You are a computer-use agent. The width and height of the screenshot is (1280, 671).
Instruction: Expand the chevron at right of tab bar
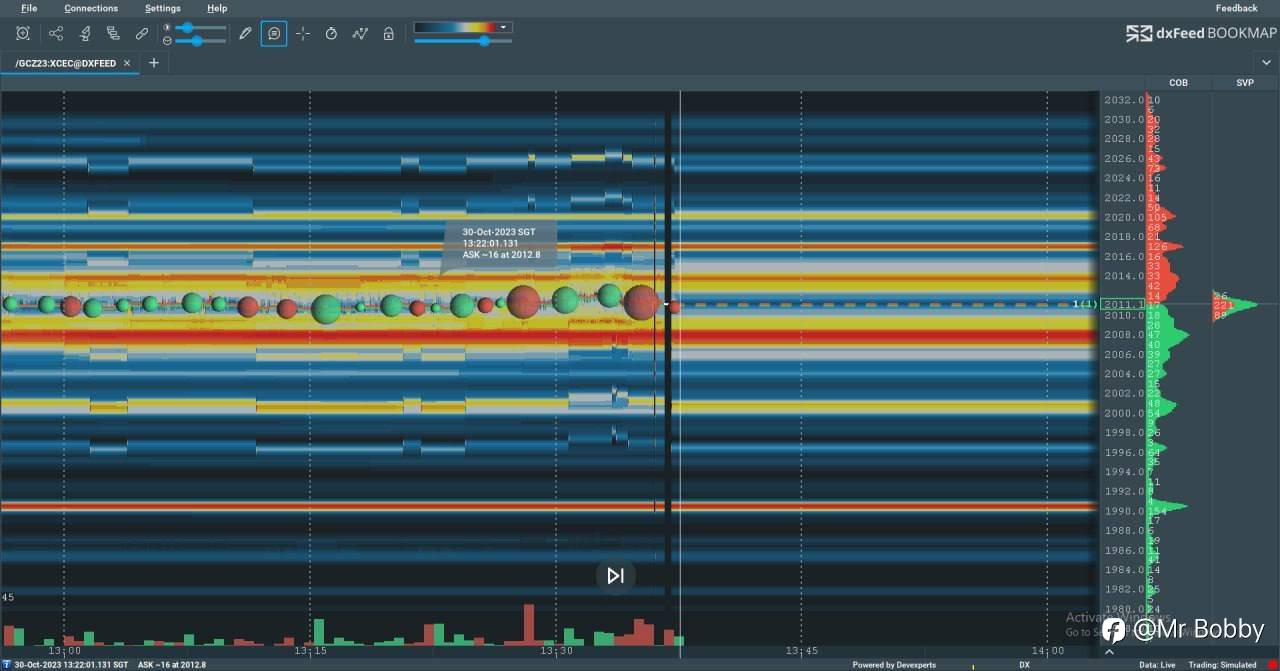click(1267, 63)
